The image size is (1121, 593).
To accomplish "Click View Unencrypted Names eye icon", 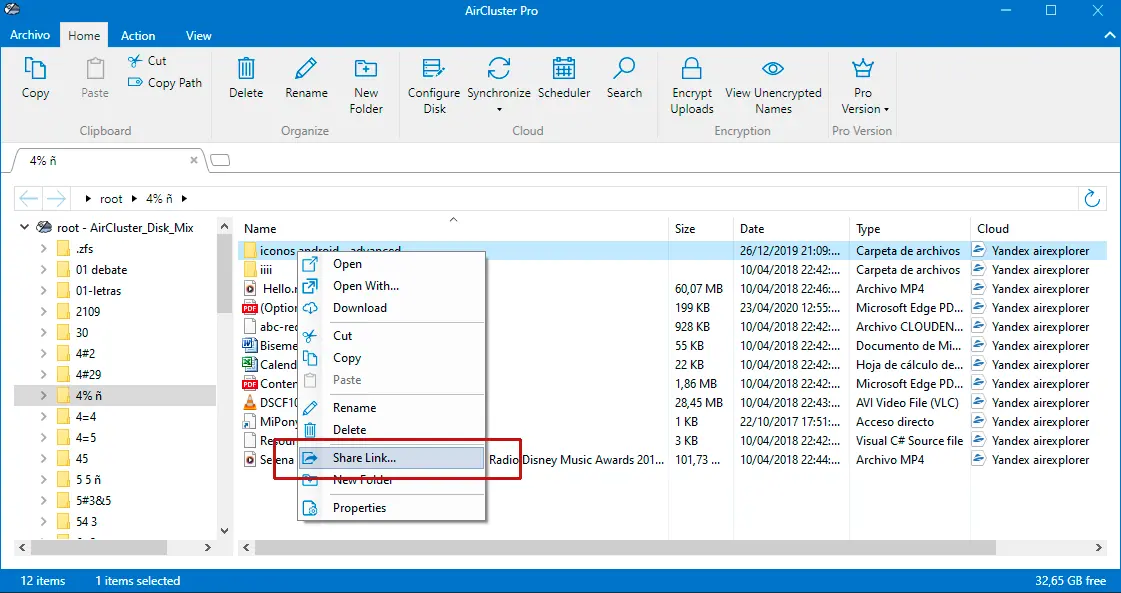I will tap(773, 69).
